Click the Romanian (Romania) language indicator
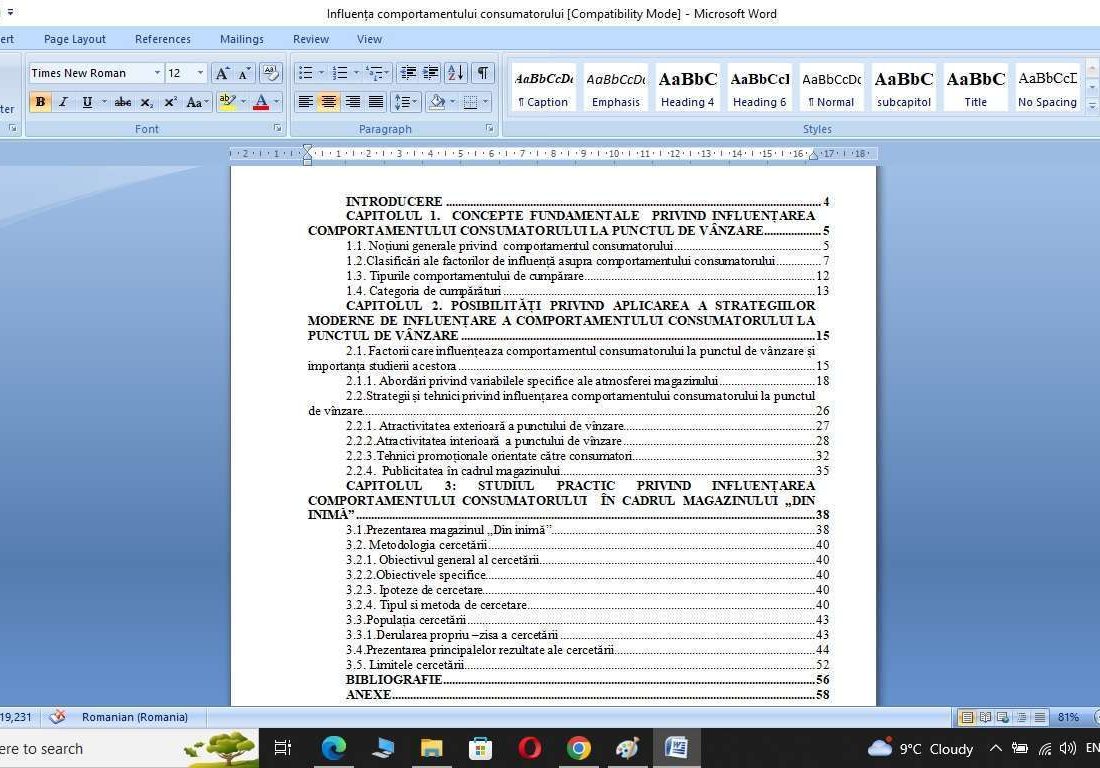Screen dimensions: 1100x768 click(x=134, y=717)
